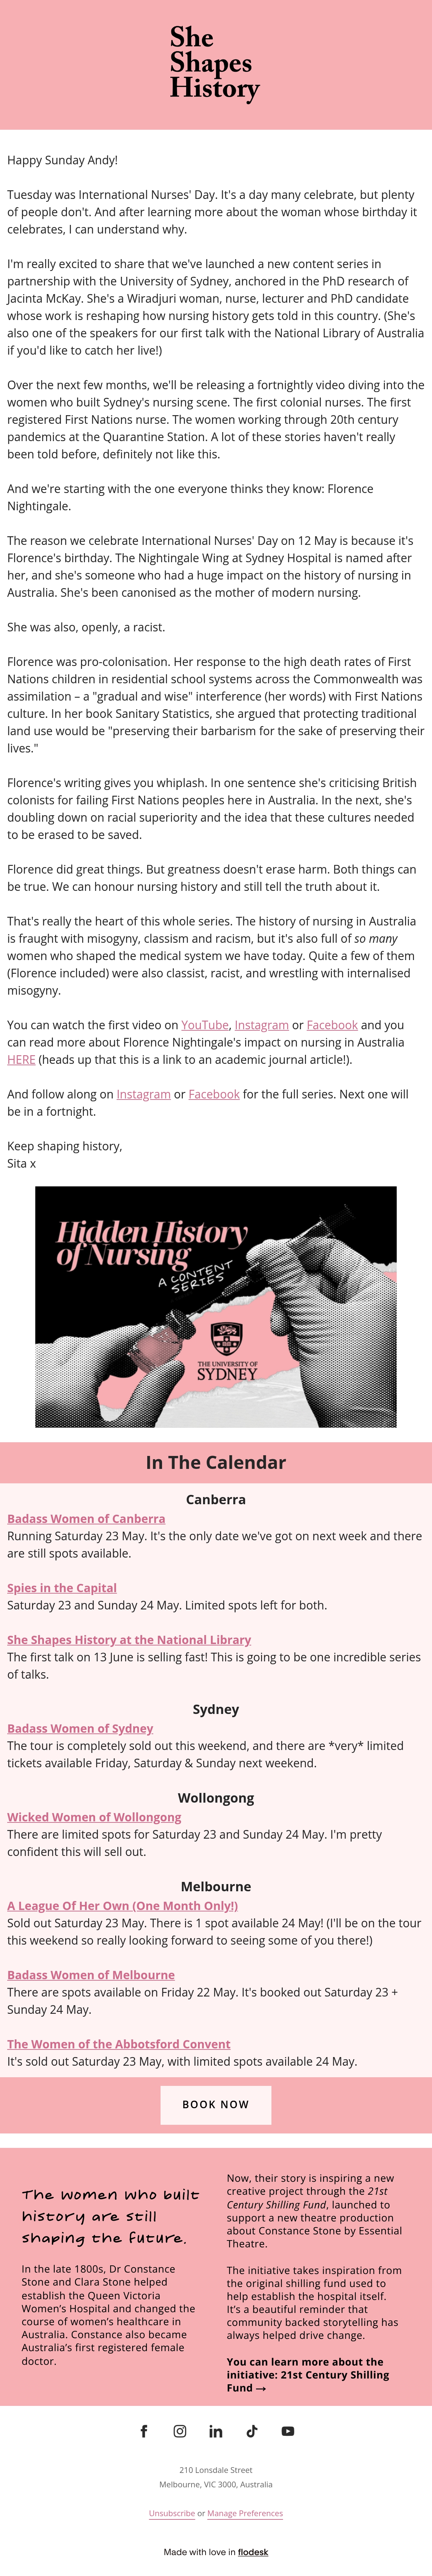
Task: Click the Unsubscribe link
Action: (172, 2513)
